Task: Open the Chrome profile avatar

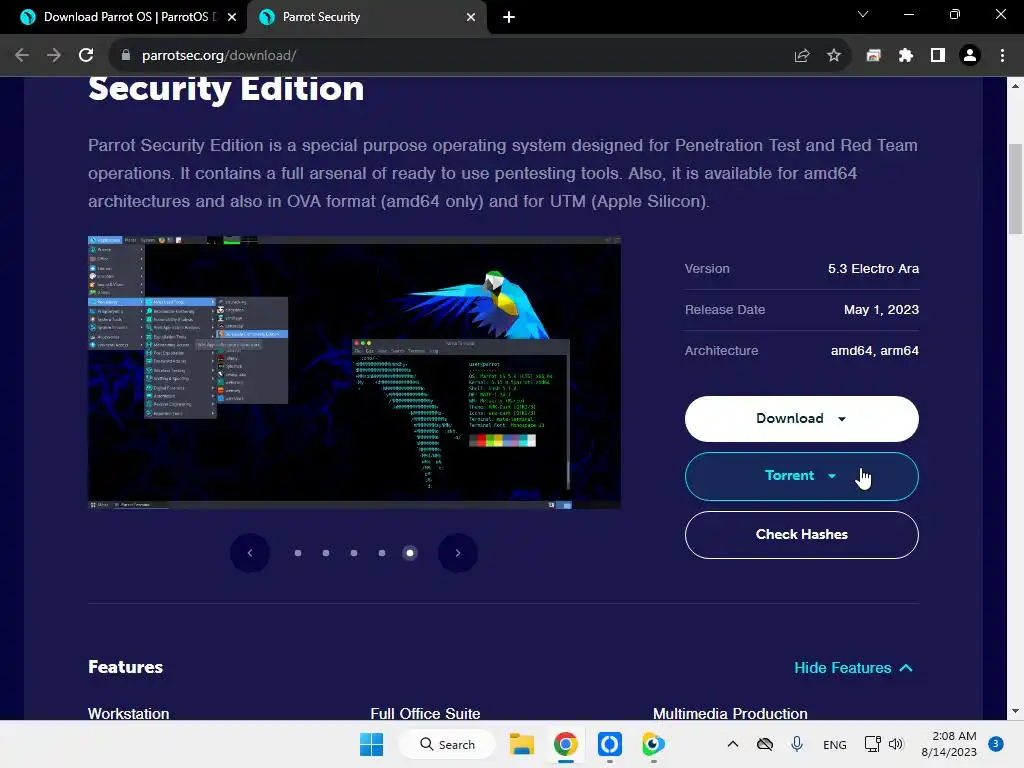Action: pos(970,56)
